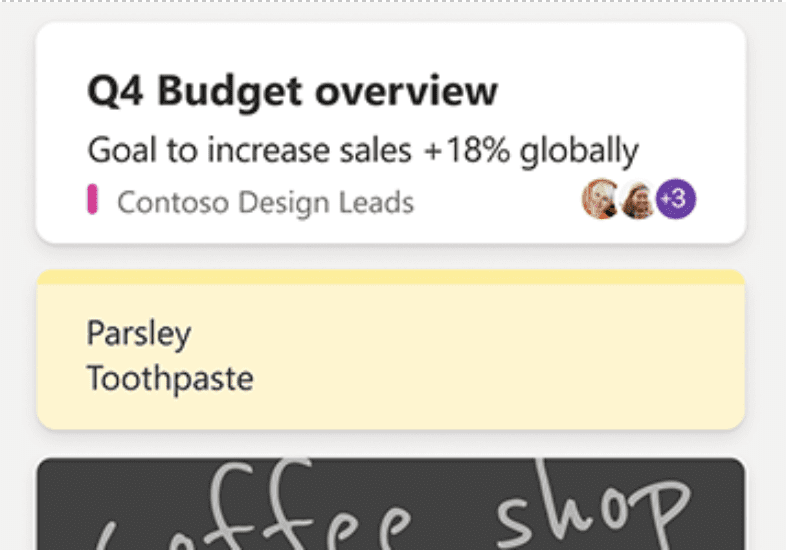786x550 pixels.
Task: Click the +18% figure in the goal text
Action: pos(467,149)
